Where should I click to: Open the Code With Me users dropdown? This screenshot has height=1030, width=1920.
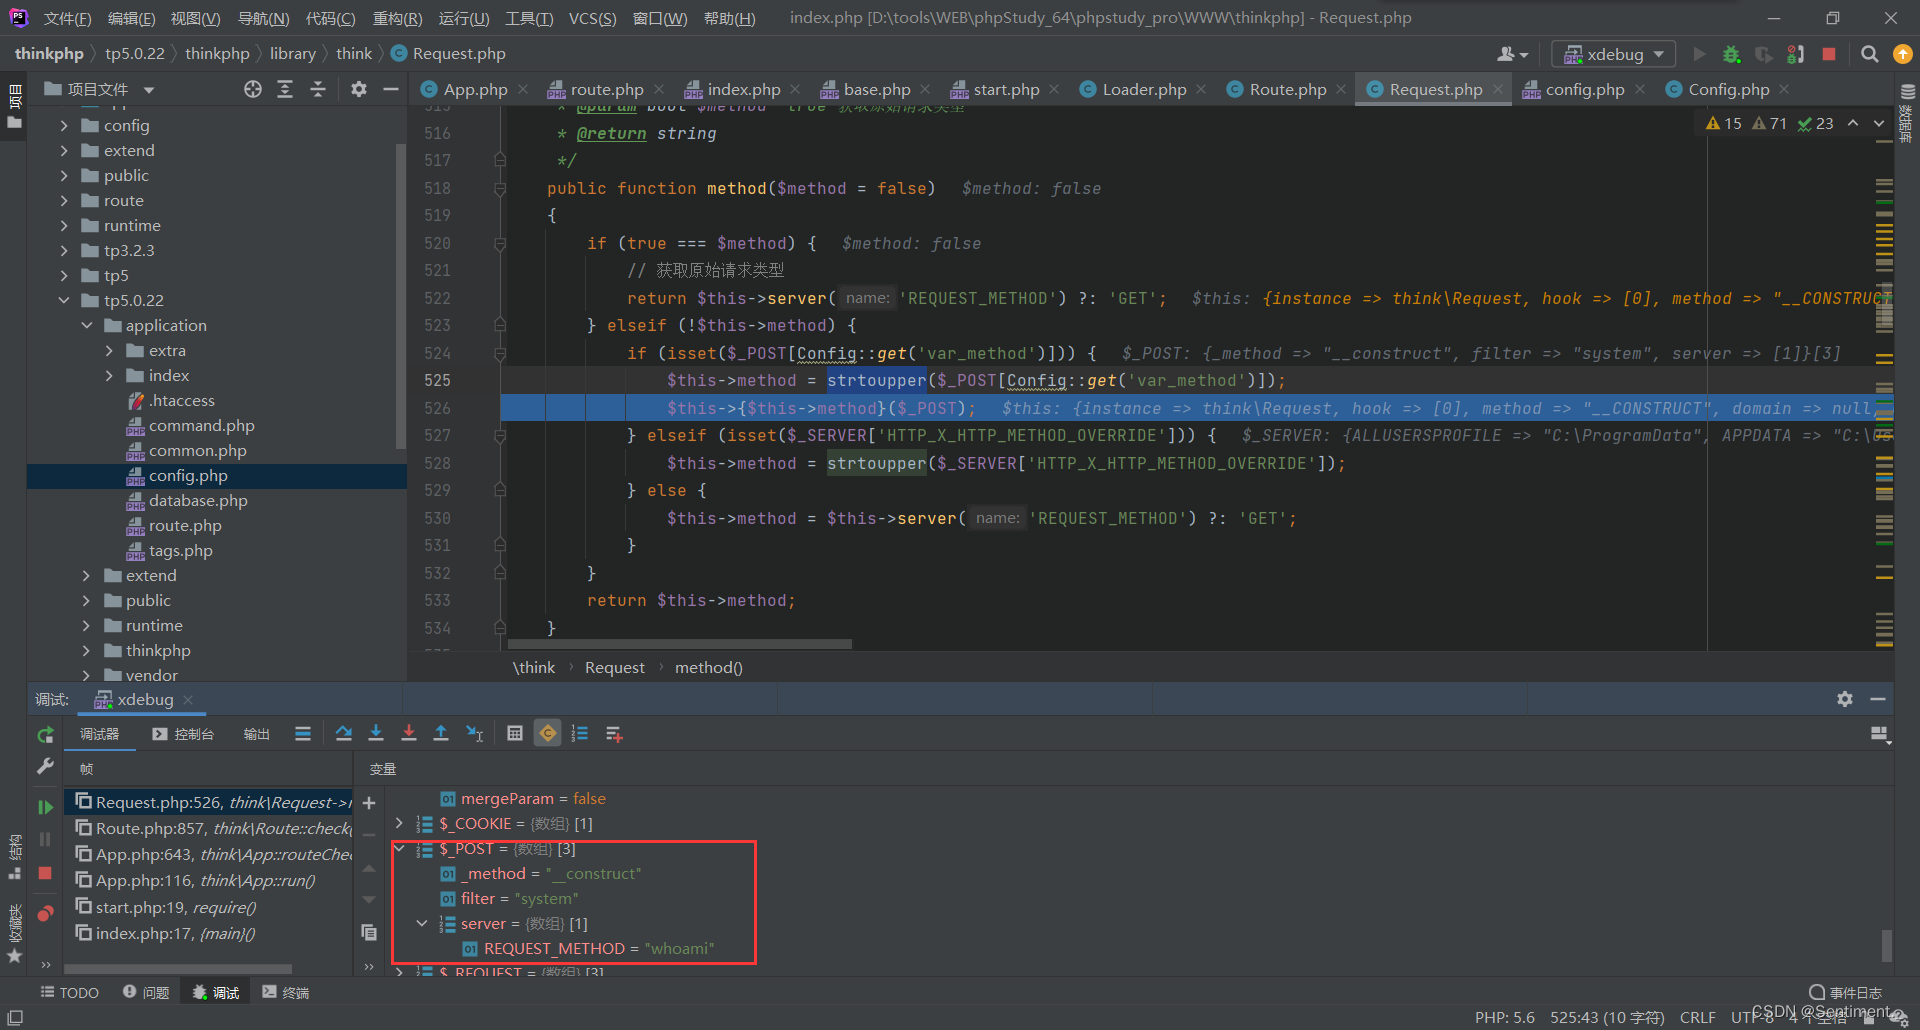coord(1512,54)
